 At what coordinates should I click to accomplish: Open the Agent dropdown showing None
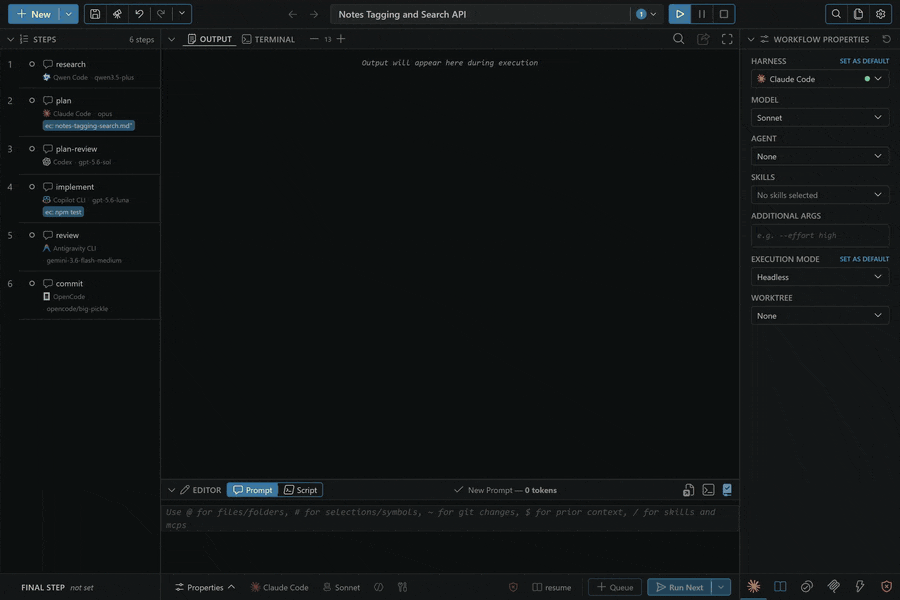(x=820, y=156)
